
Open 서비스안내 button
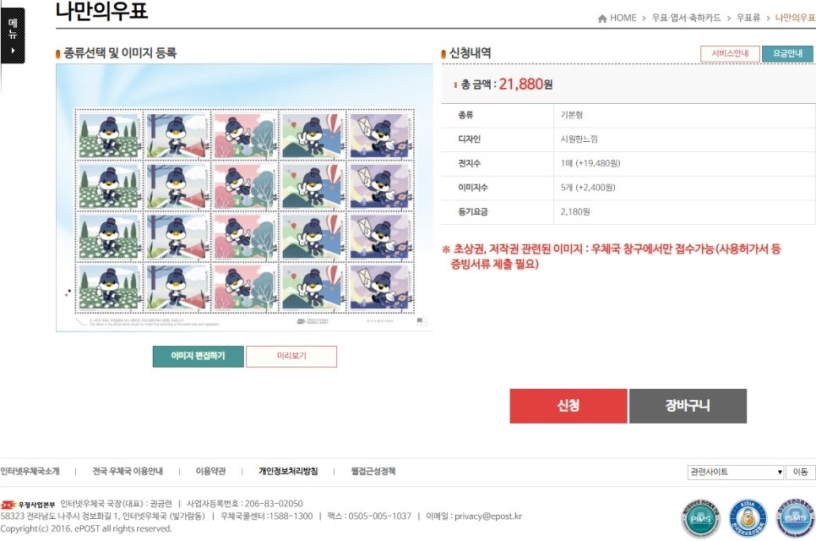pos(730,54)
